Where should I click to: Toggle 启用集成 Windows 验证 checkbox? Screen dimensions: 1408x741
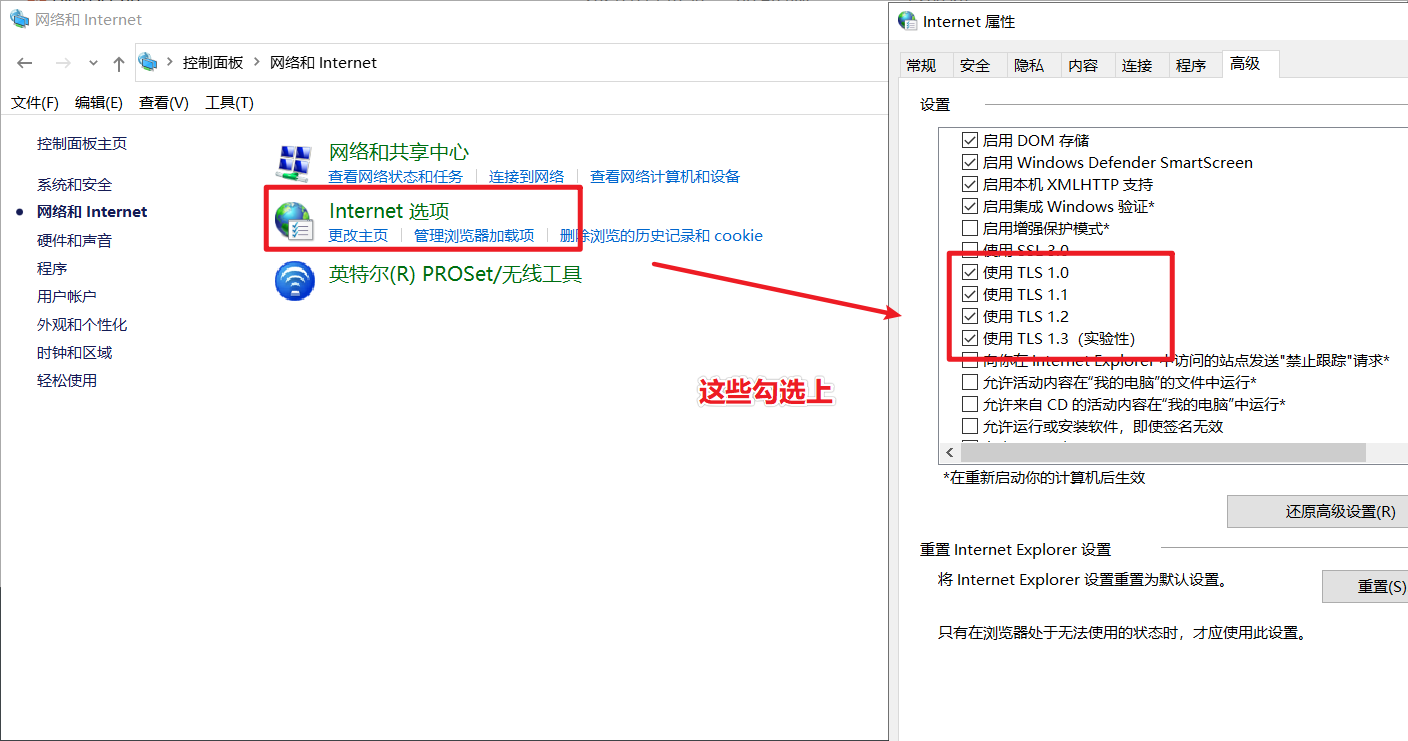(x=969, y=206)
